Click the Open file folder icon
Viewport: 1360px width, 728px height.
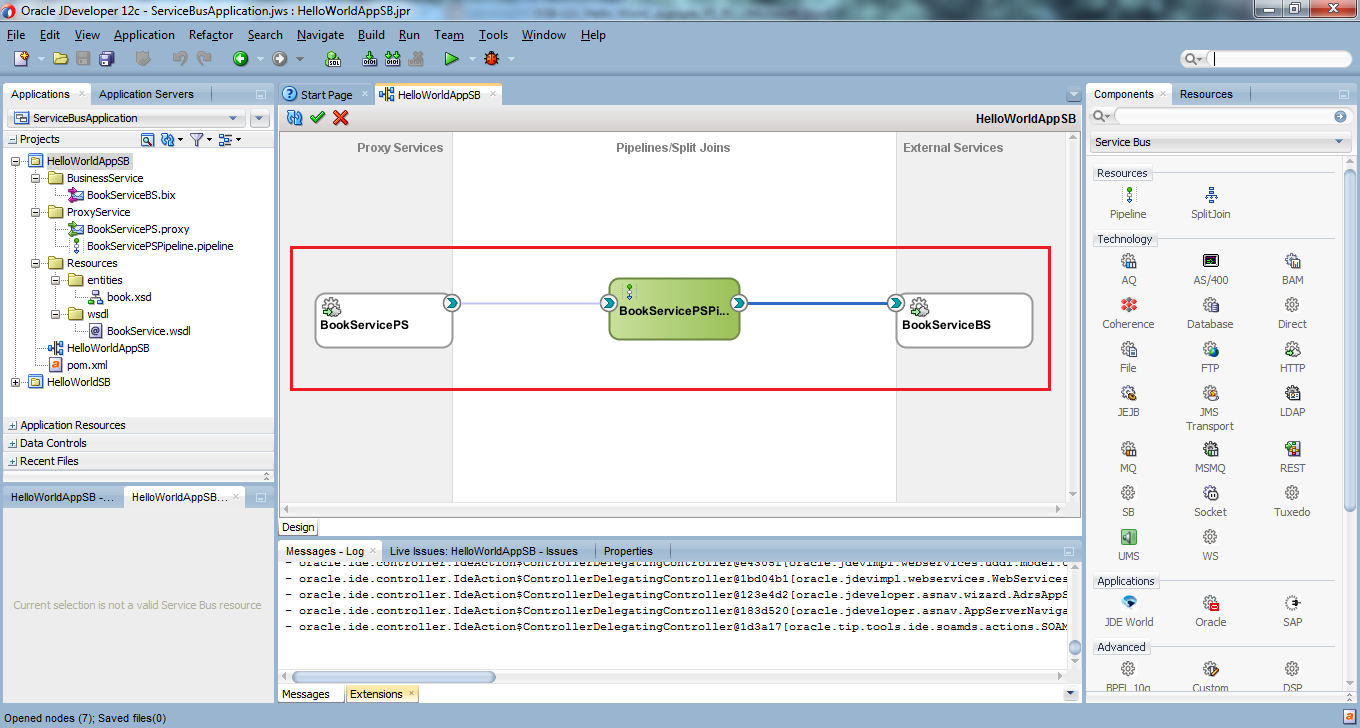click(60, 59)
